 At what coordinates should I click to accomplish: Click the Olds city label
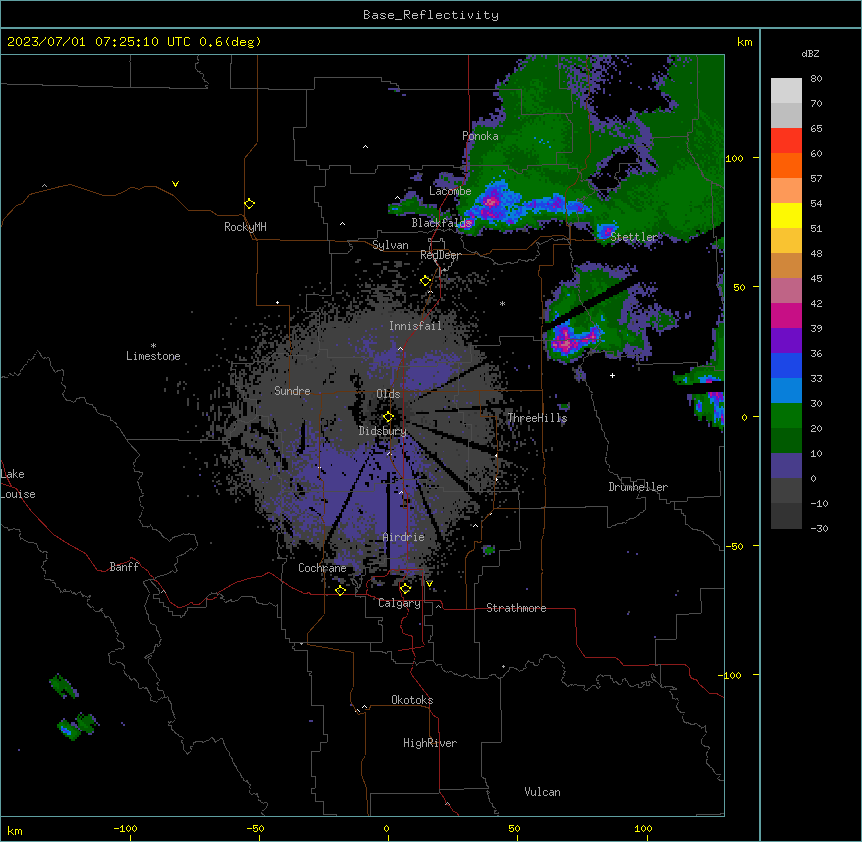[388, 394]
